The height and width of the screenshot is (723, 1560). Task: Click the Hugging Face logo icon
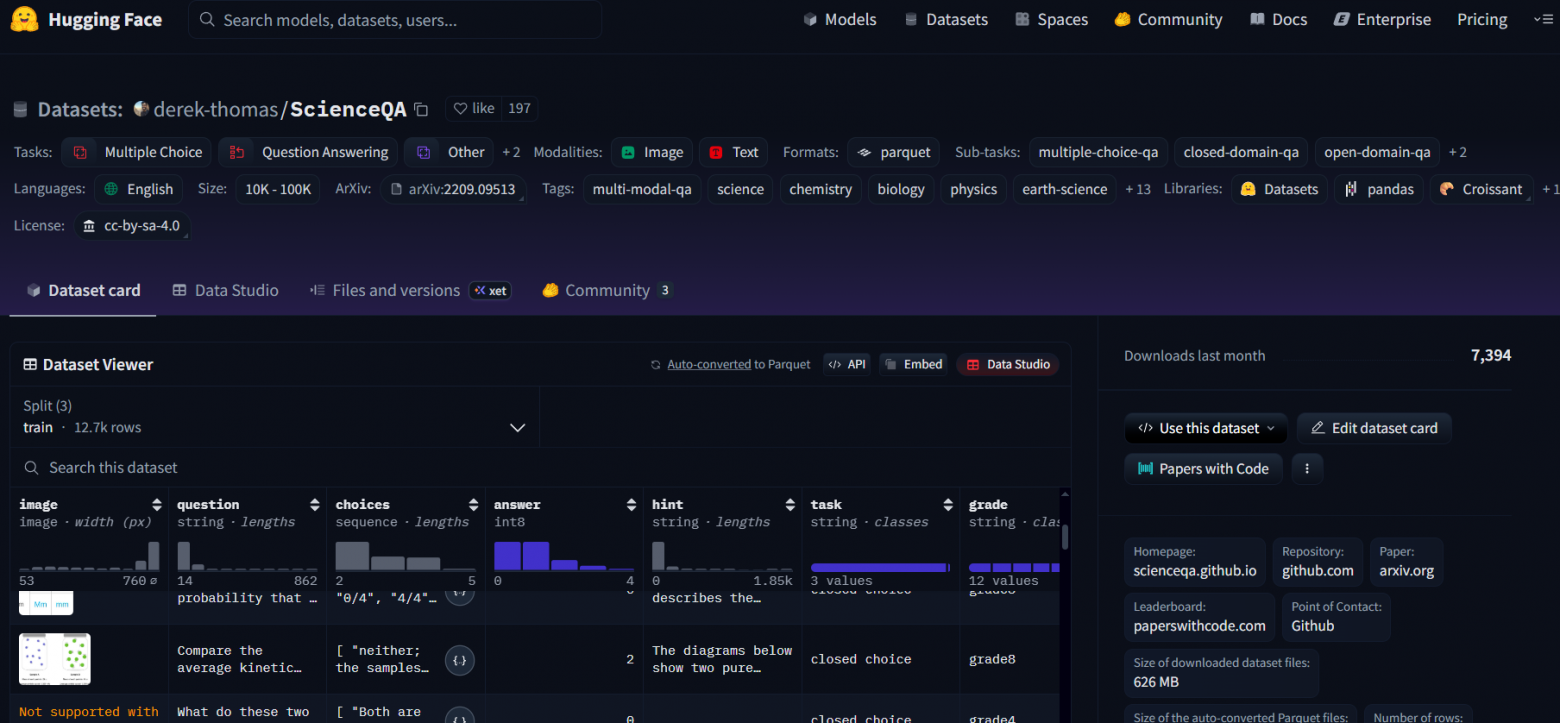click(26, 20)
